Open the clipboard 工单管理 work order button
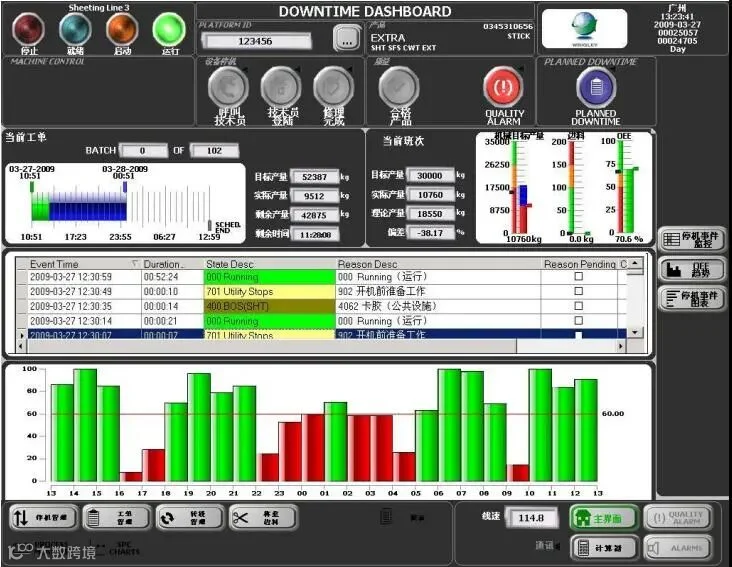Image resolution: width=732 pixels, height=567 pixels. (117, 518)
